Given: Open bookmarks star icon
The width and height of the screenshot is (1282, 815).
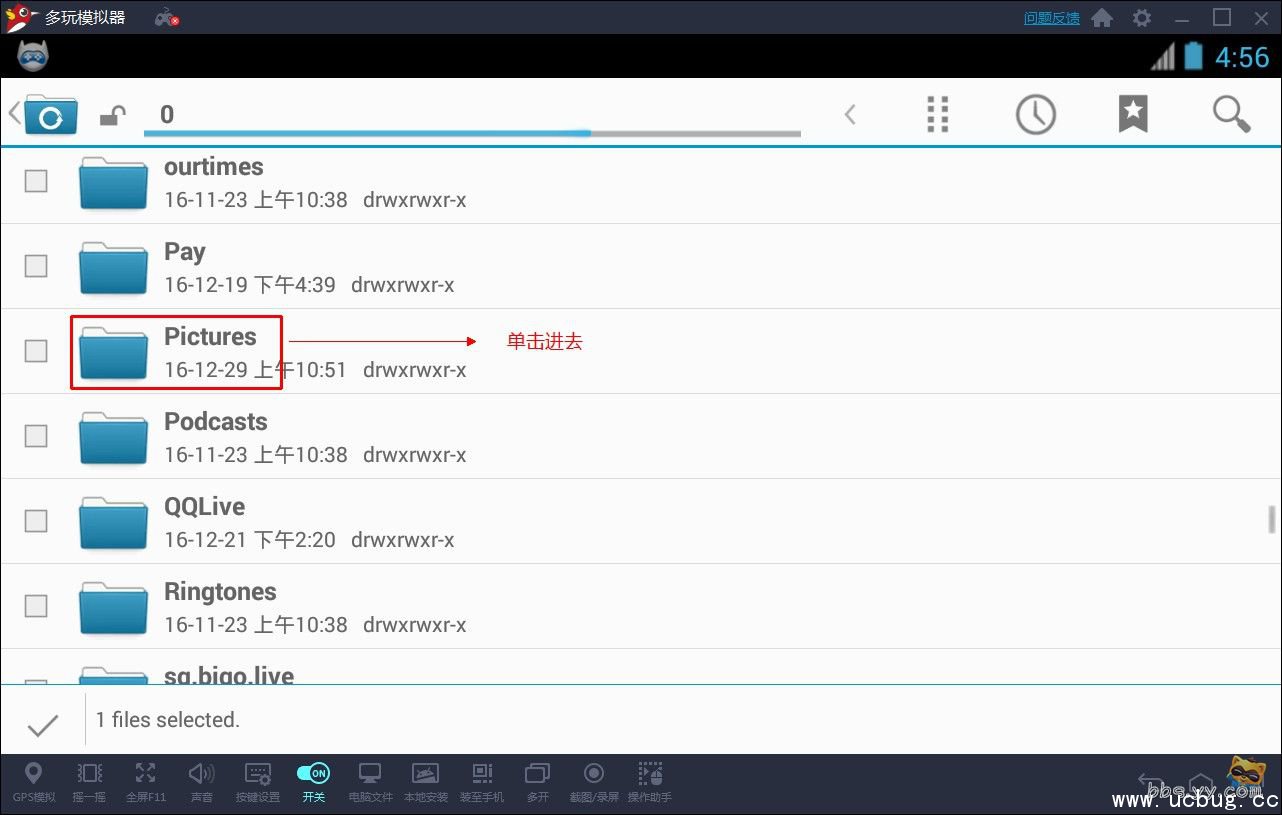Looking at the screenshot, I should click(1133, 114).
